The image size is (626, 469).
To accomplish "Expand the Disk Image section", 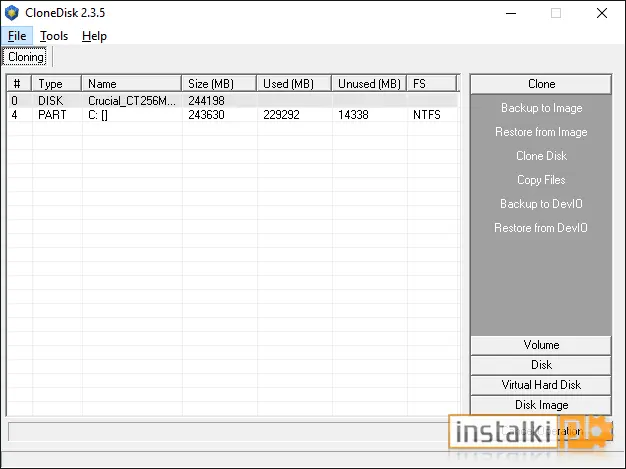I will pyautogui.click(x=541, y=405).
